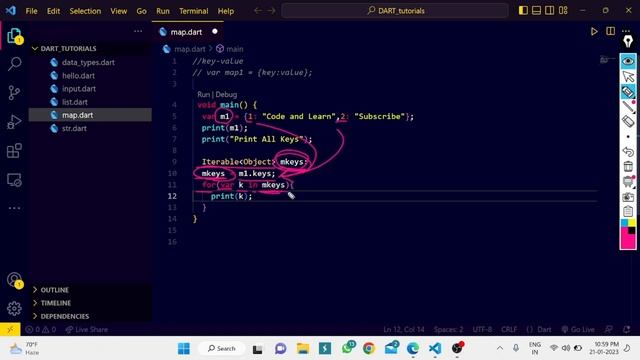
Task: Click the Debug code lens above main
Action: [226, 94]
